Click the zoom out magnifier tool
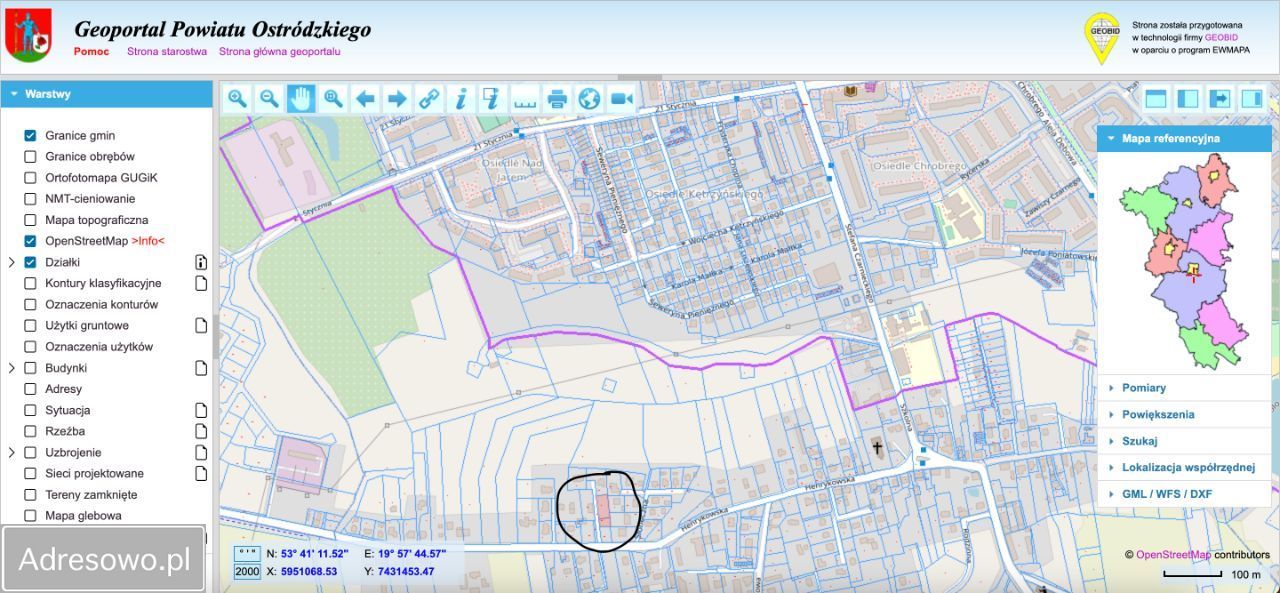Screen dimensions: 1280x593 [x=269, y=98]
